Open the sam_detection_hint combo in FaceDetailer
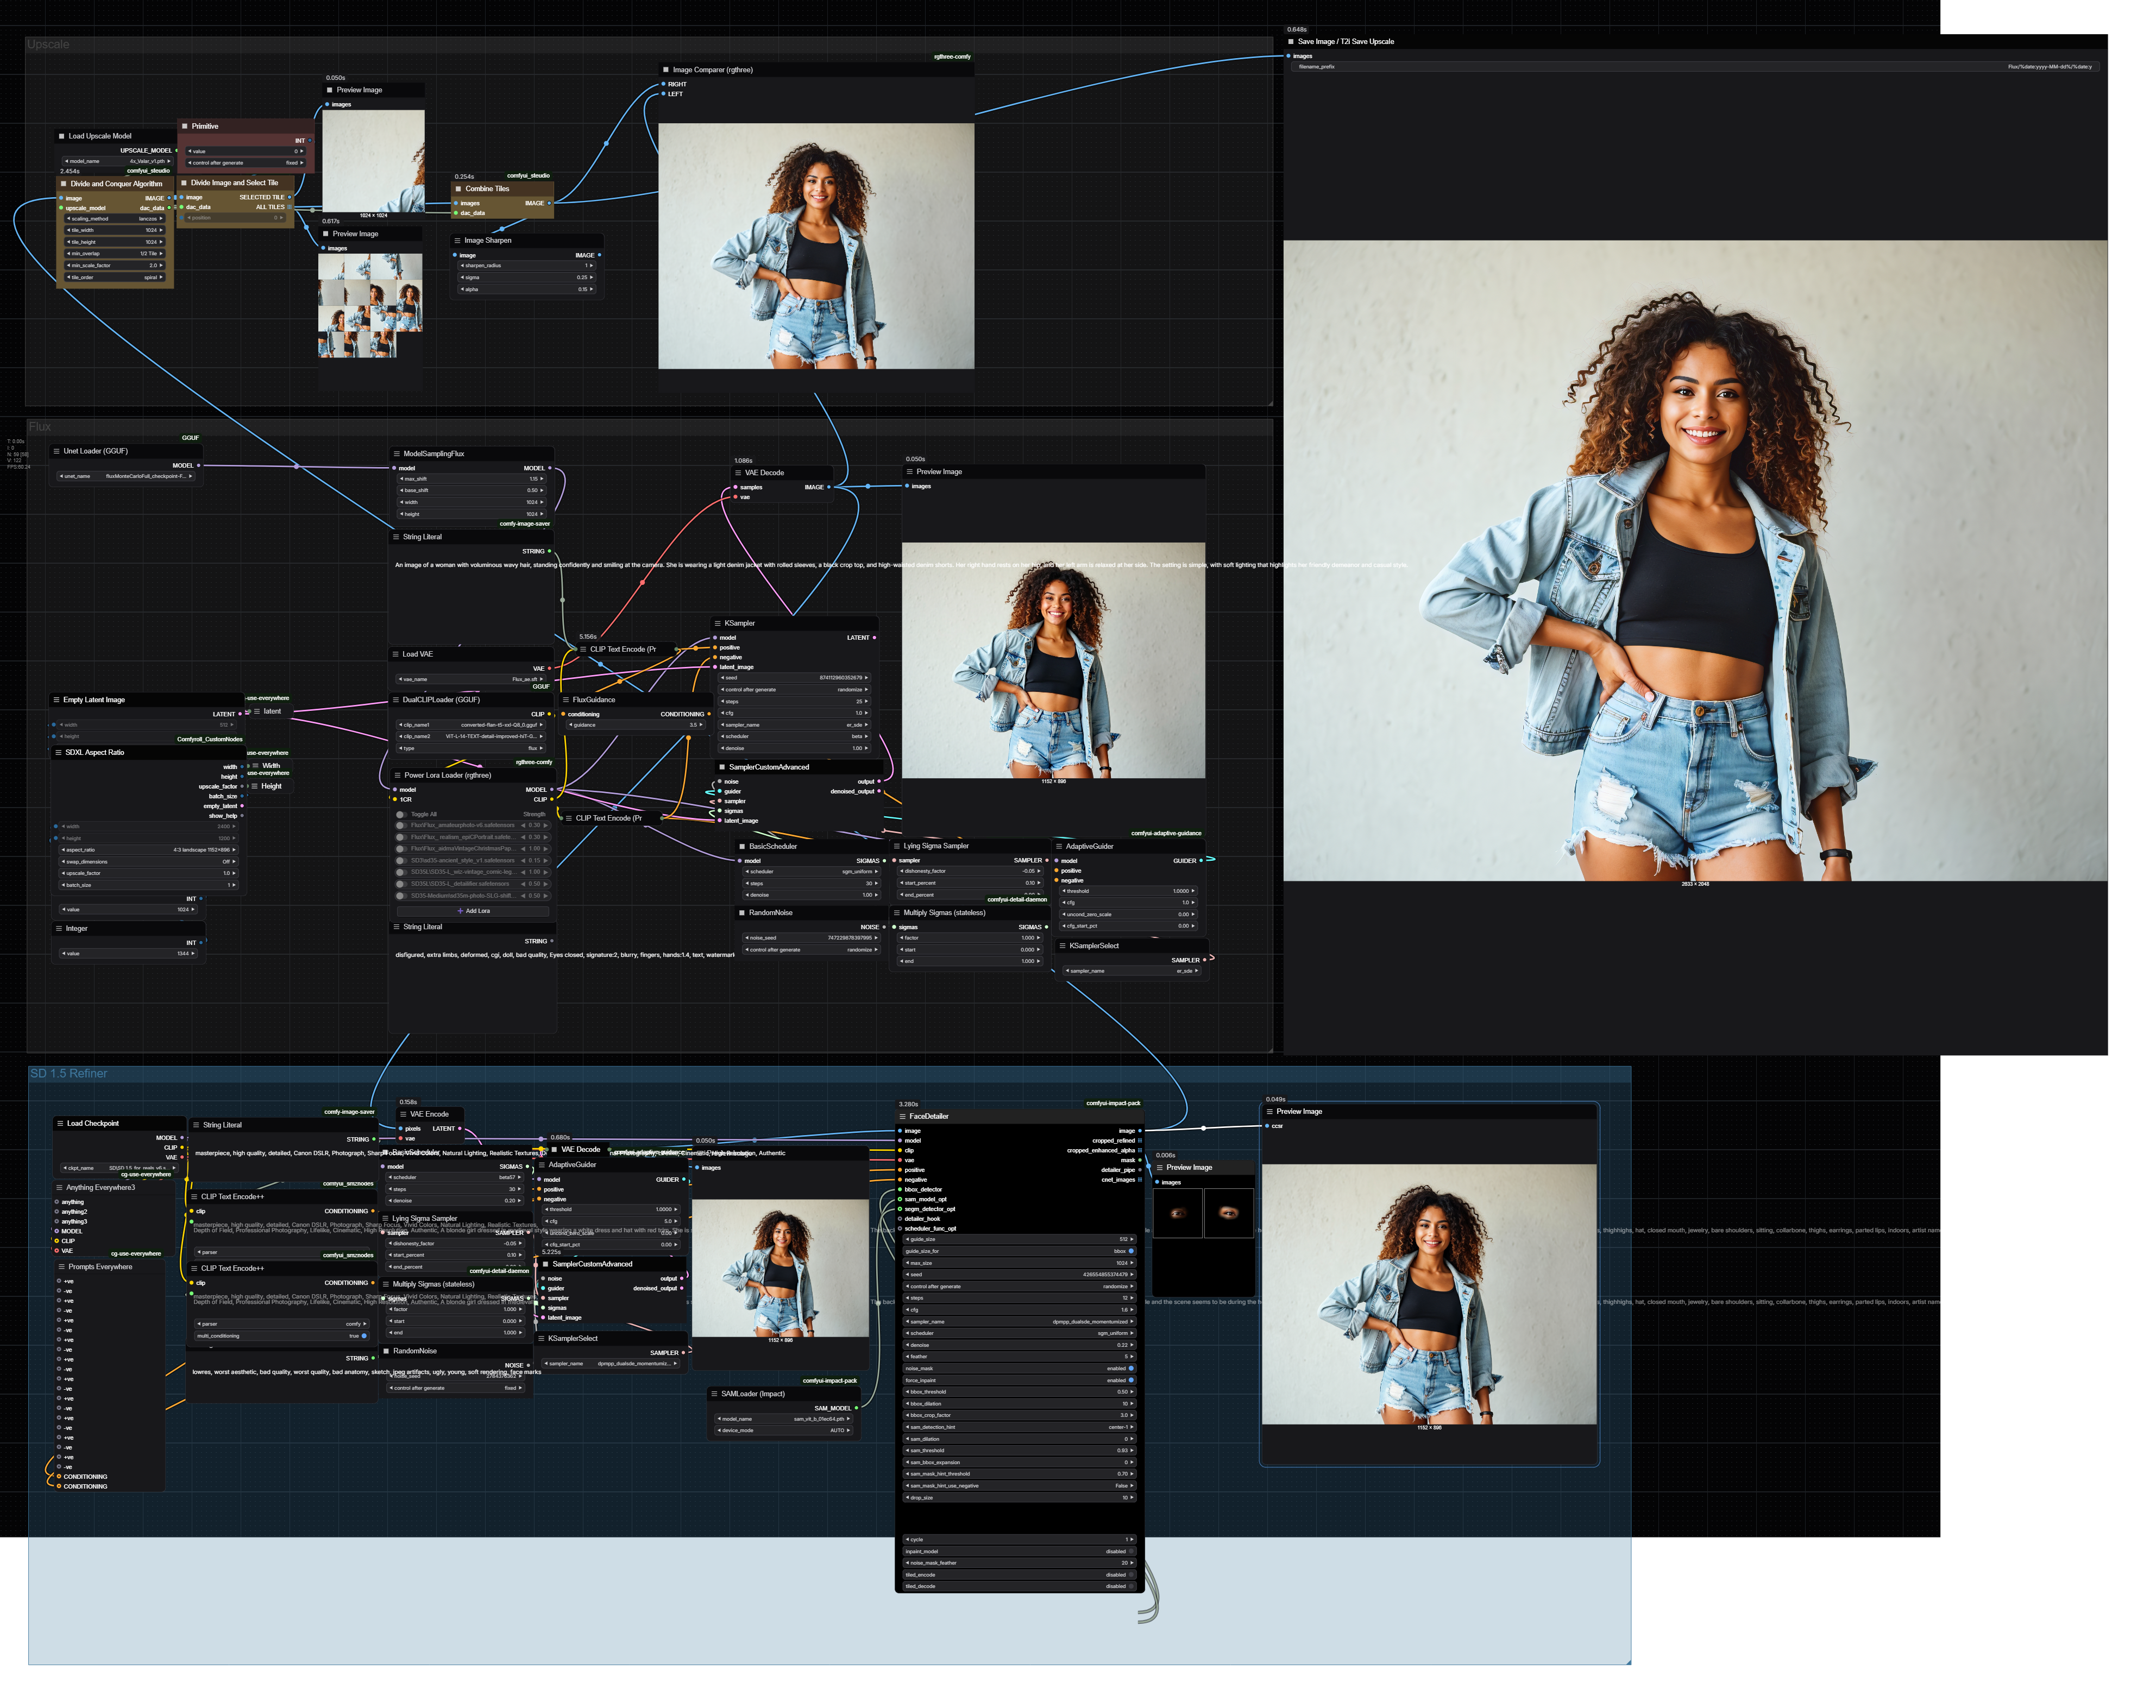The width and height of the screenshot is (2156, 1708). pyautogui.click(x=1020, y=1427)
